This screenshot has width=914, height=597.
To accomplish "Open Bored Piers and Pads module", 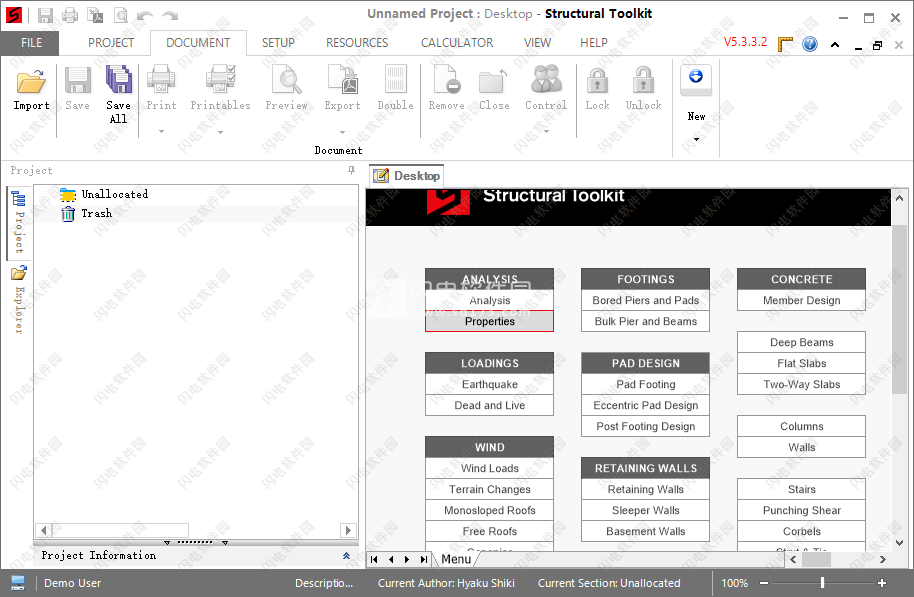I will click(x=645, y=300).
